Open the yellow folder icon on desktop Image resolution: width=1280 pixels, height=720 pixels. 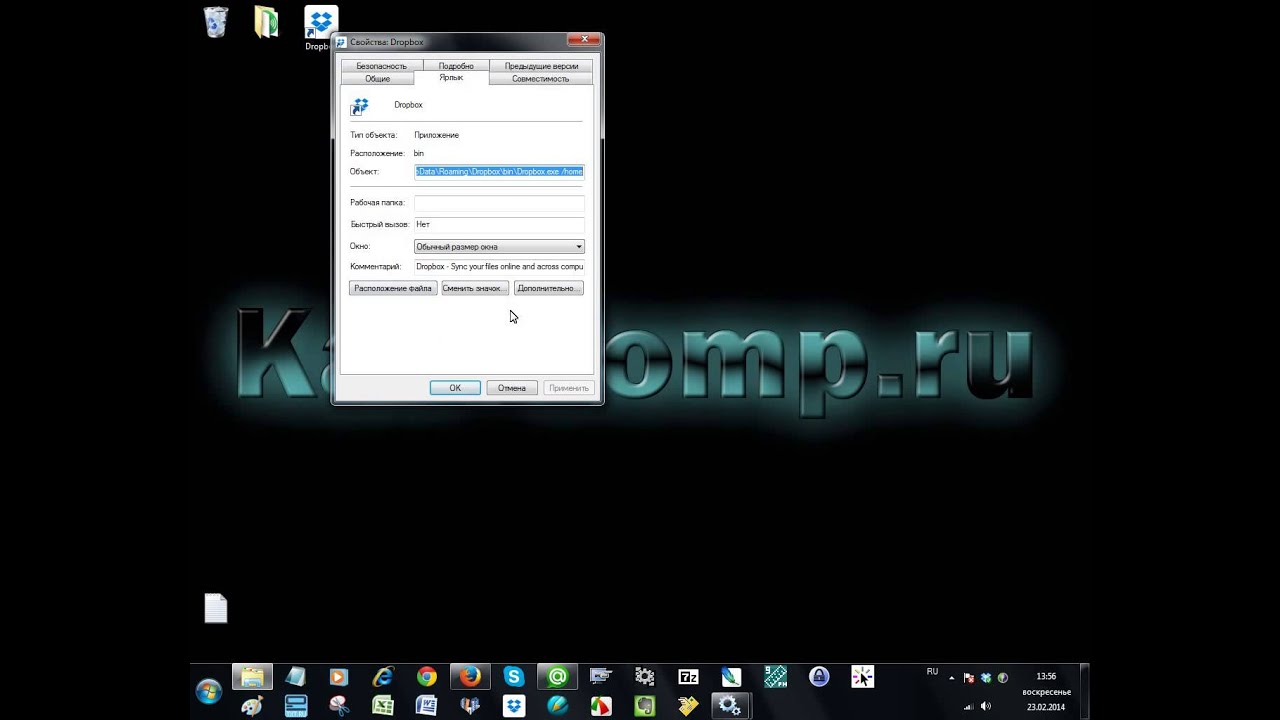(x=266, y=22)
